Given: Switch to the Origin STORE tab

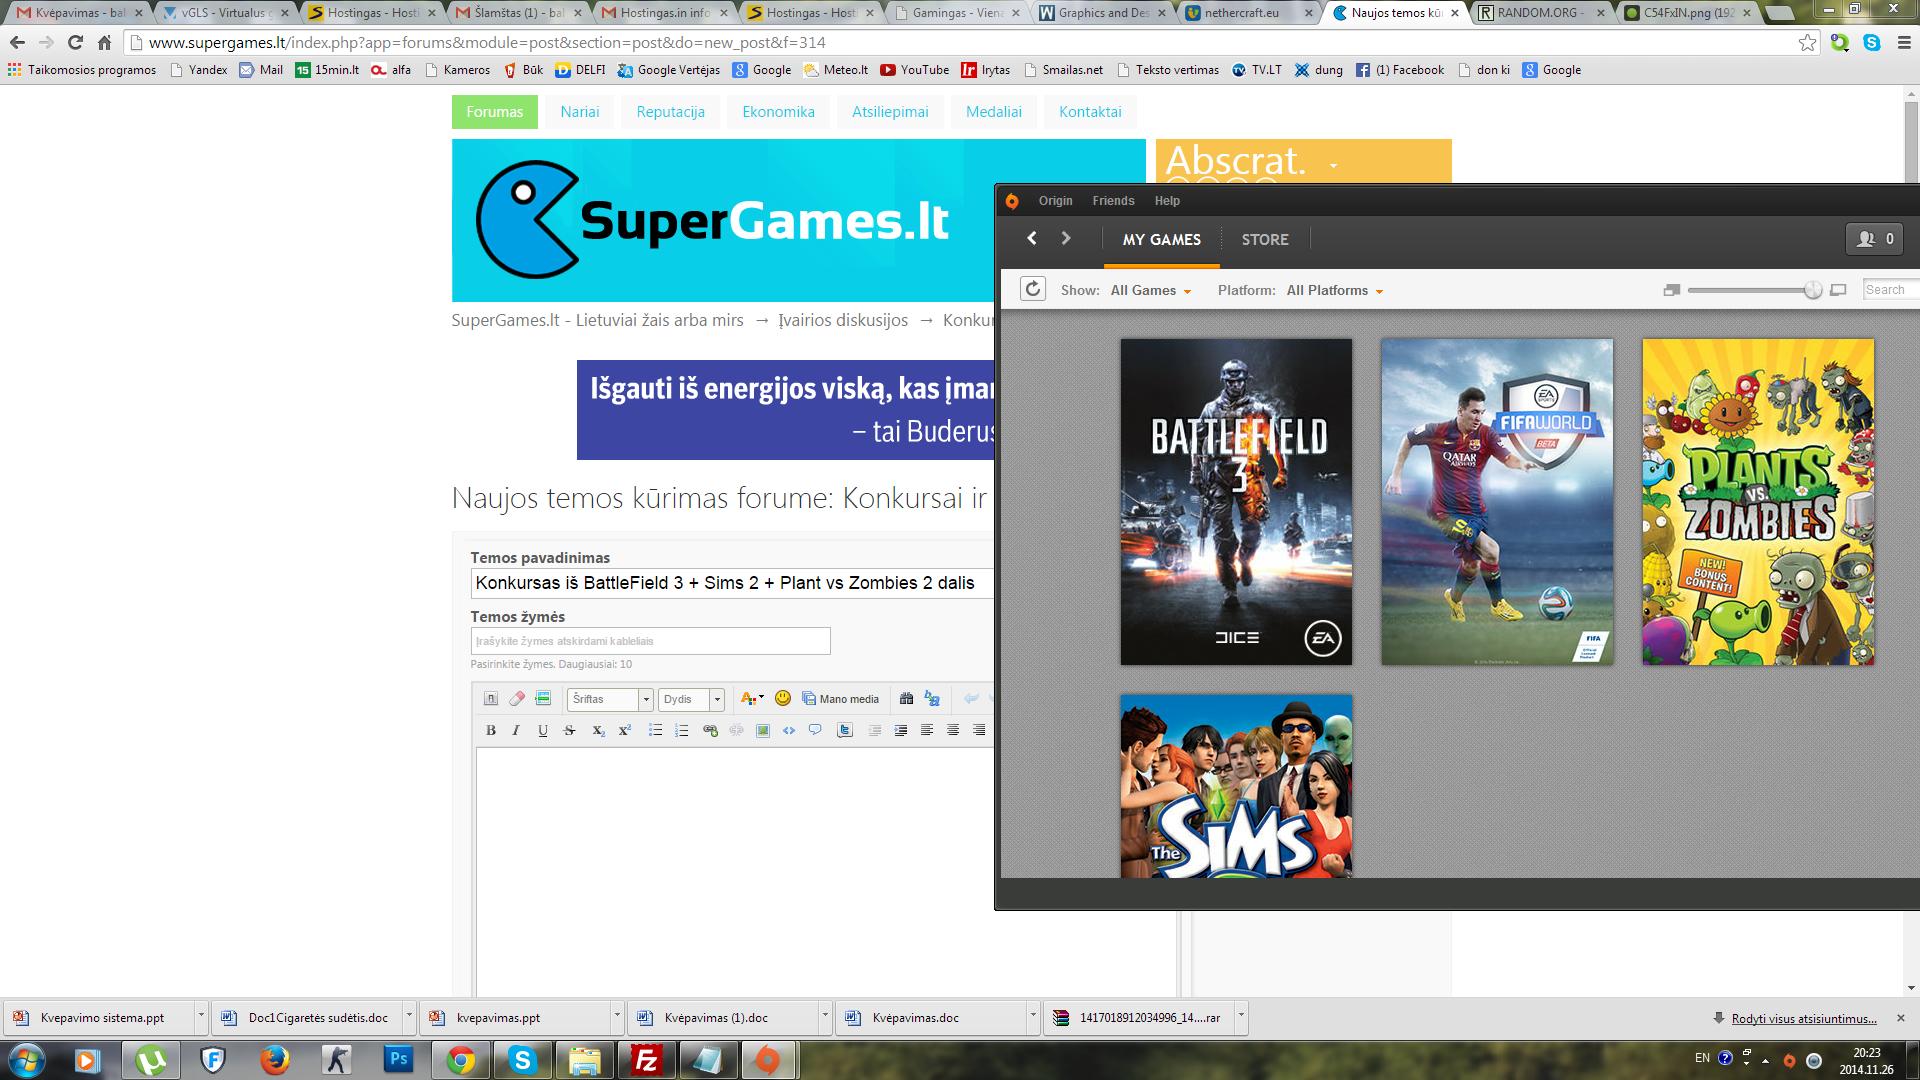Looking at the screenshot, I should point(1264,239).
